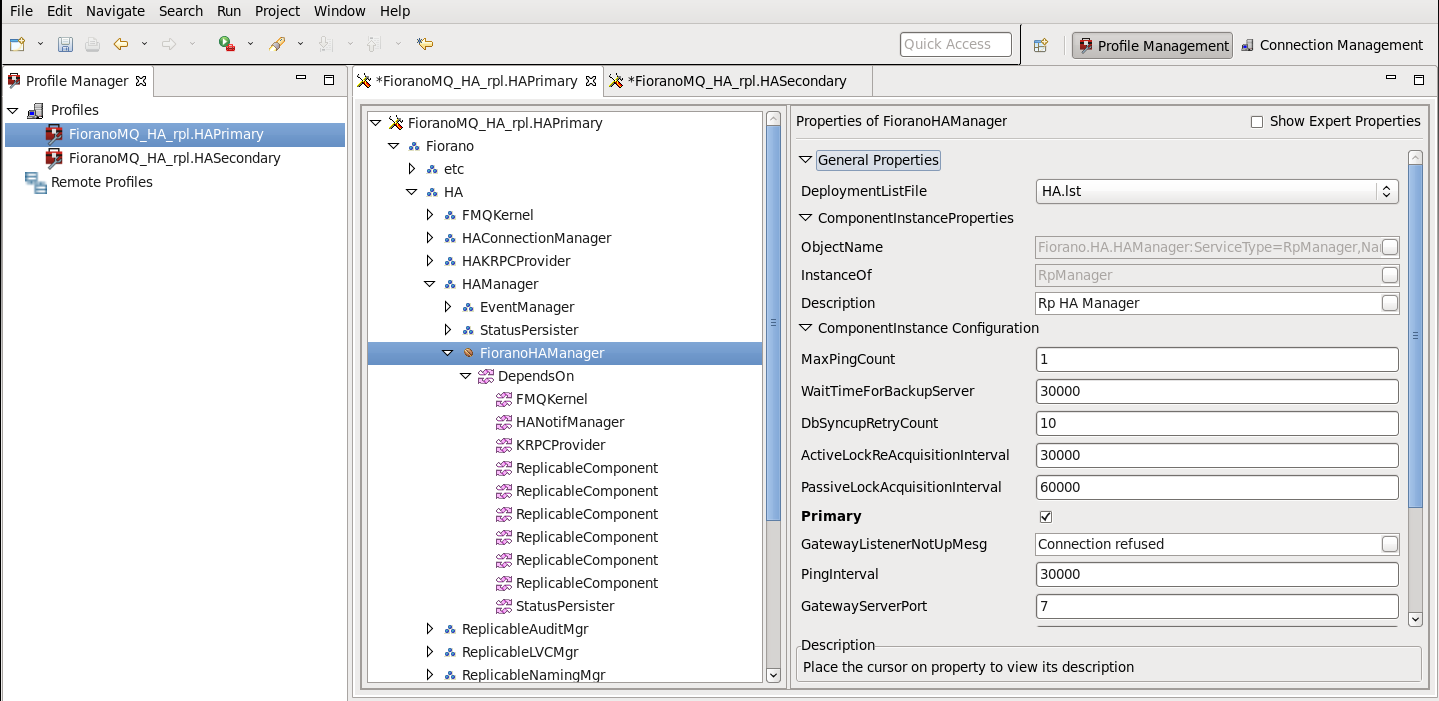Viewport: 1439px width, 701px height.
Task: Collapse the General Properties section
Action: point(806,160)
